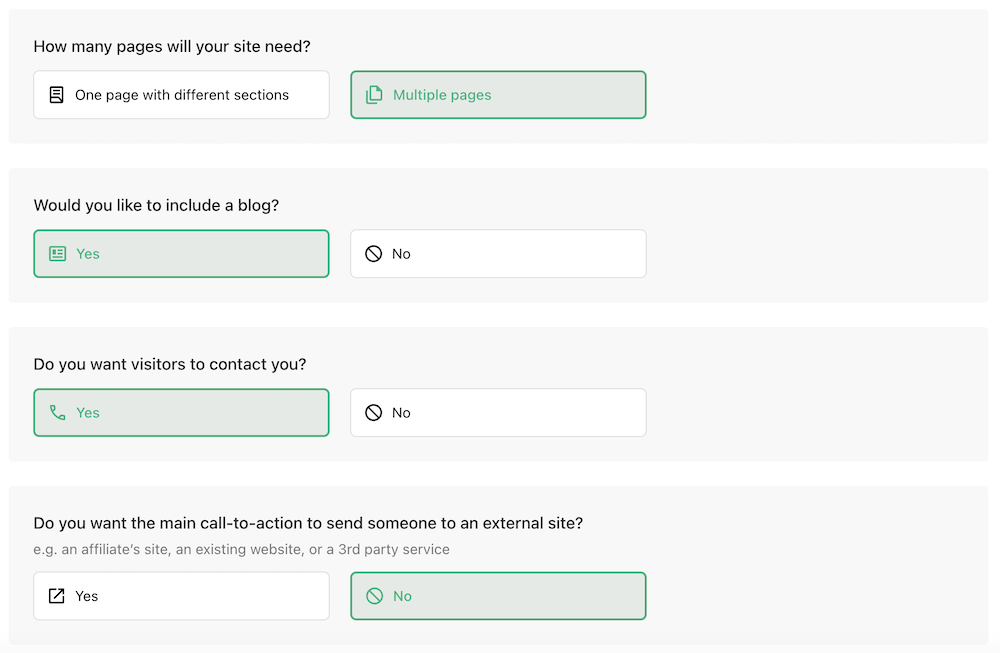Screen dimensions: 1000x653
Task: Click "Do you want visitors to contact you?" question
Action: click(x=170, y=364)
